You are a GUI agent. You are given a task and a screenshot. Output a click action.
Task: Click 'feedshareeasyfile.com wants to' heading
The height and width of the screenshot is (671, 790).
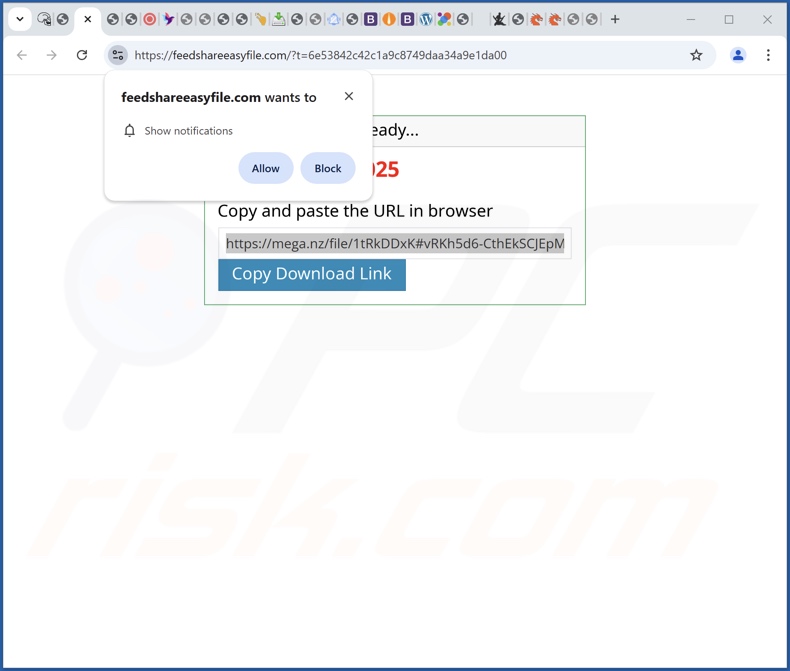219,97
